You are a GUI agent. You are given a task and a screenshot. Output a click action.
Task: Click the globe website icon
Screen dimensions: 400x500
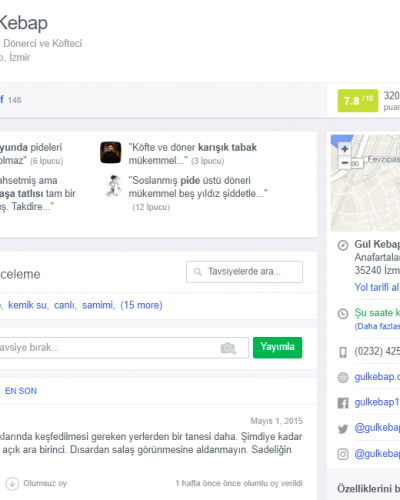343,377
